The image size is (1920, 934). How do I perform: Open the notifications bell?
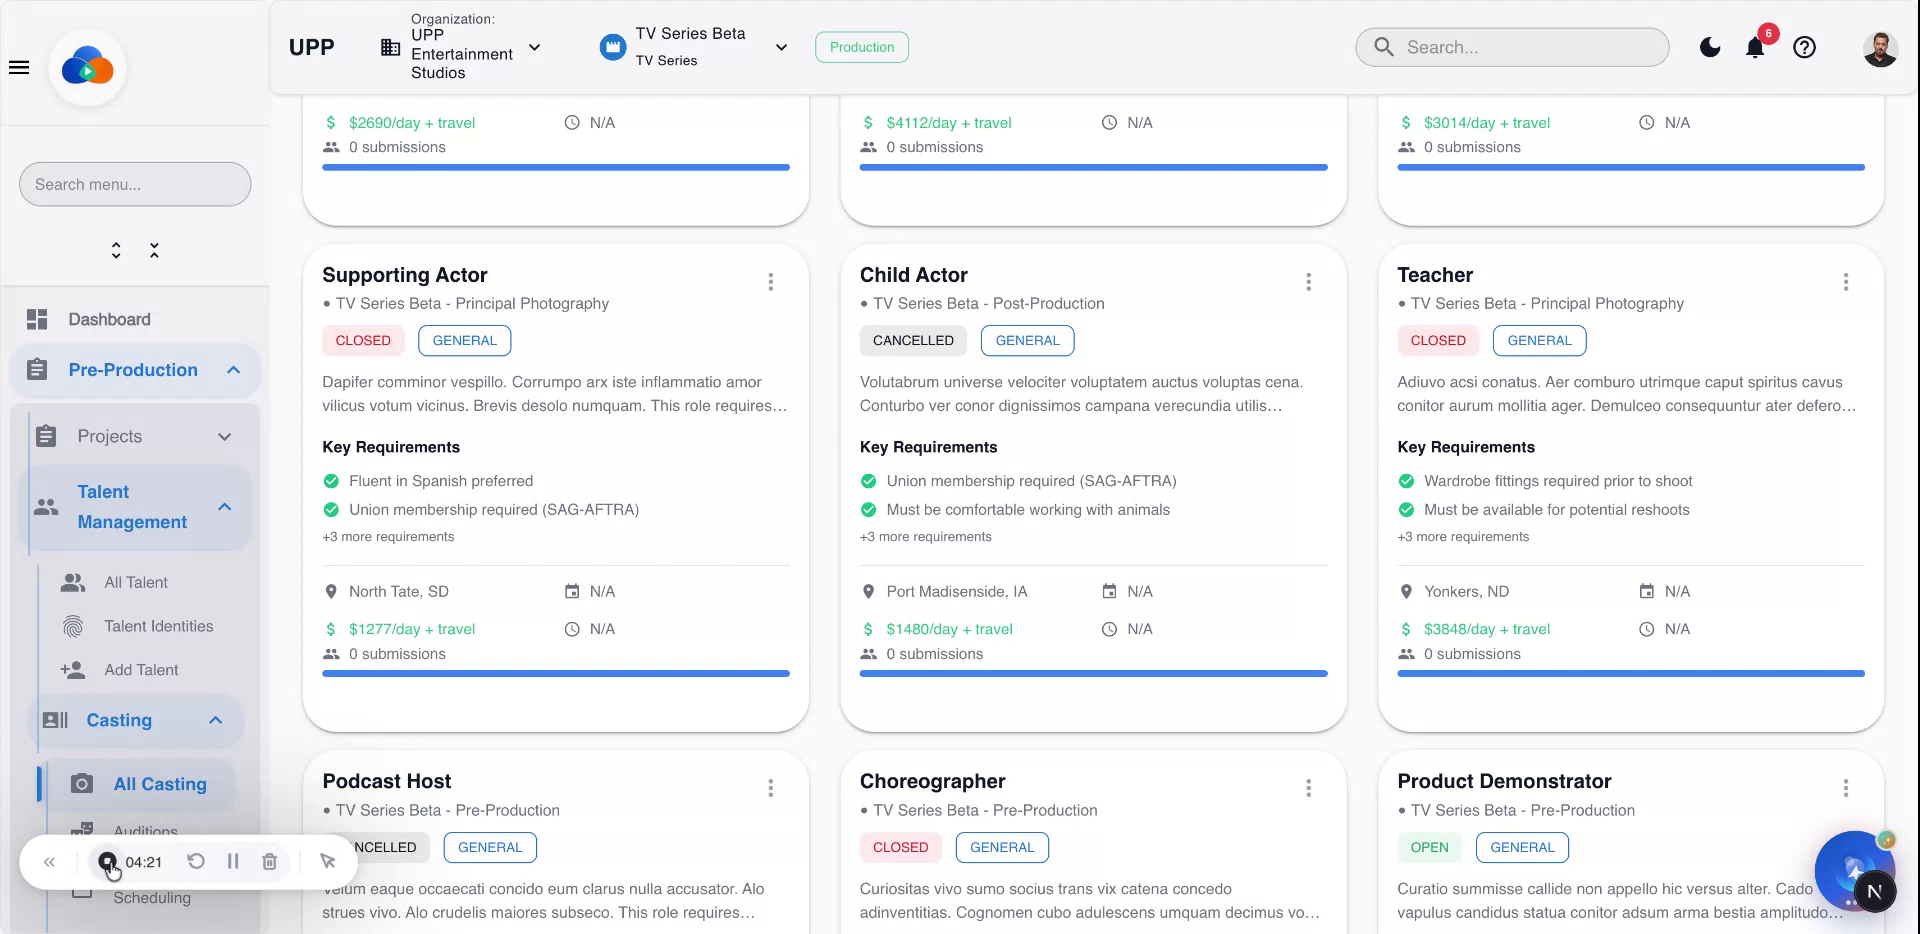1755,48
